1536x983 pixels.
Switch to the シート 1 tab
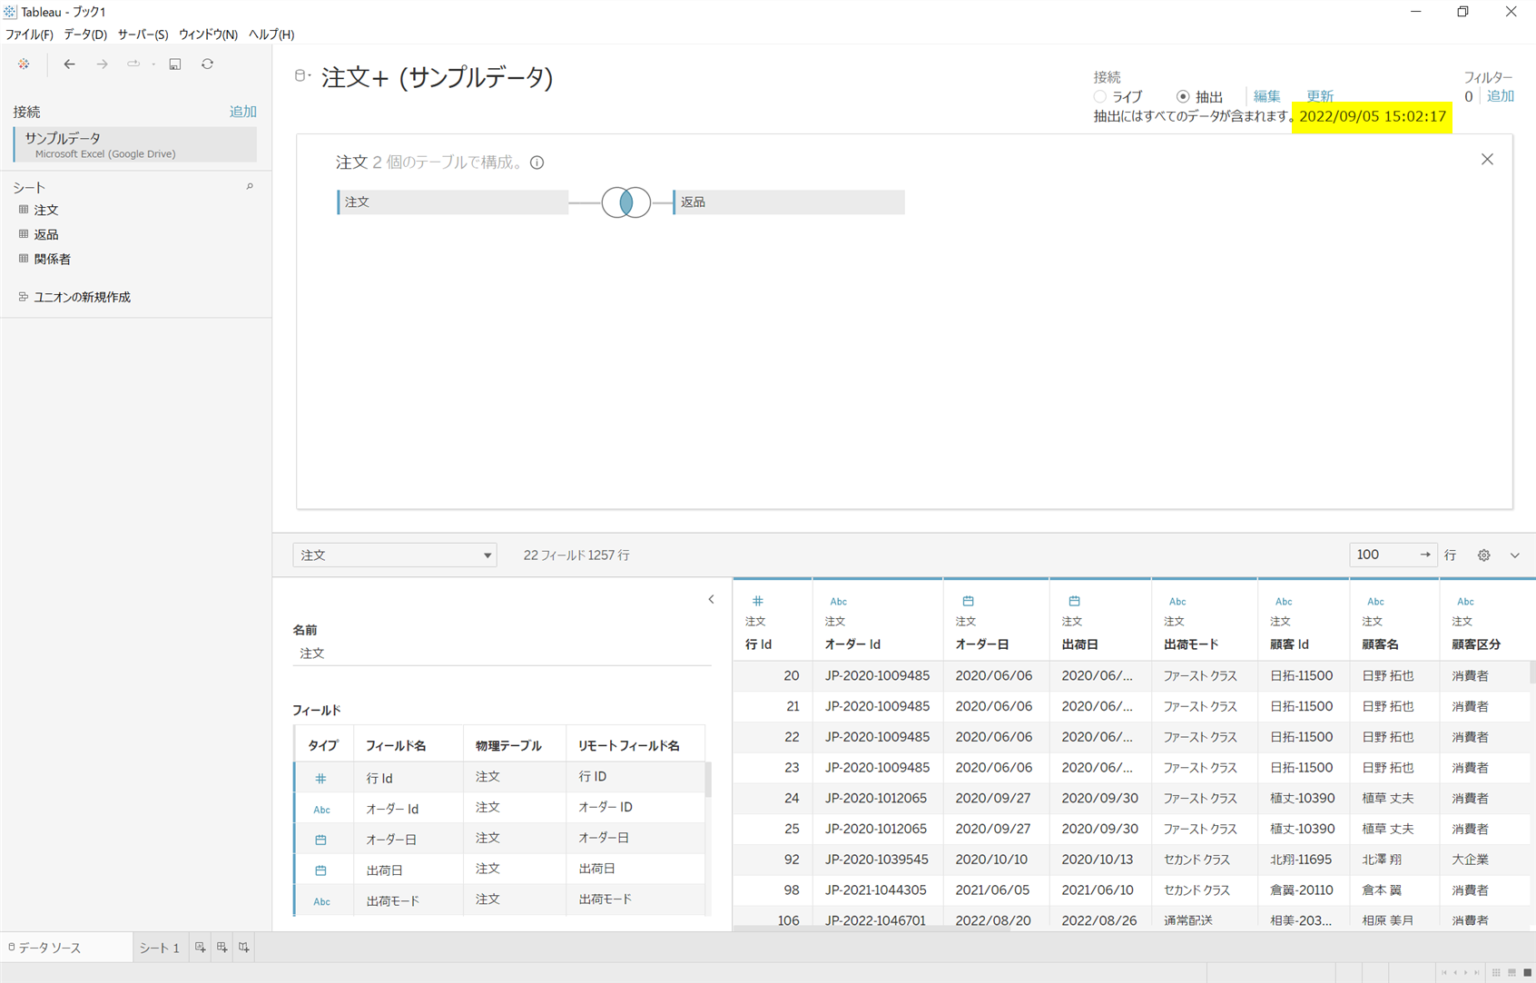[160, 947]
